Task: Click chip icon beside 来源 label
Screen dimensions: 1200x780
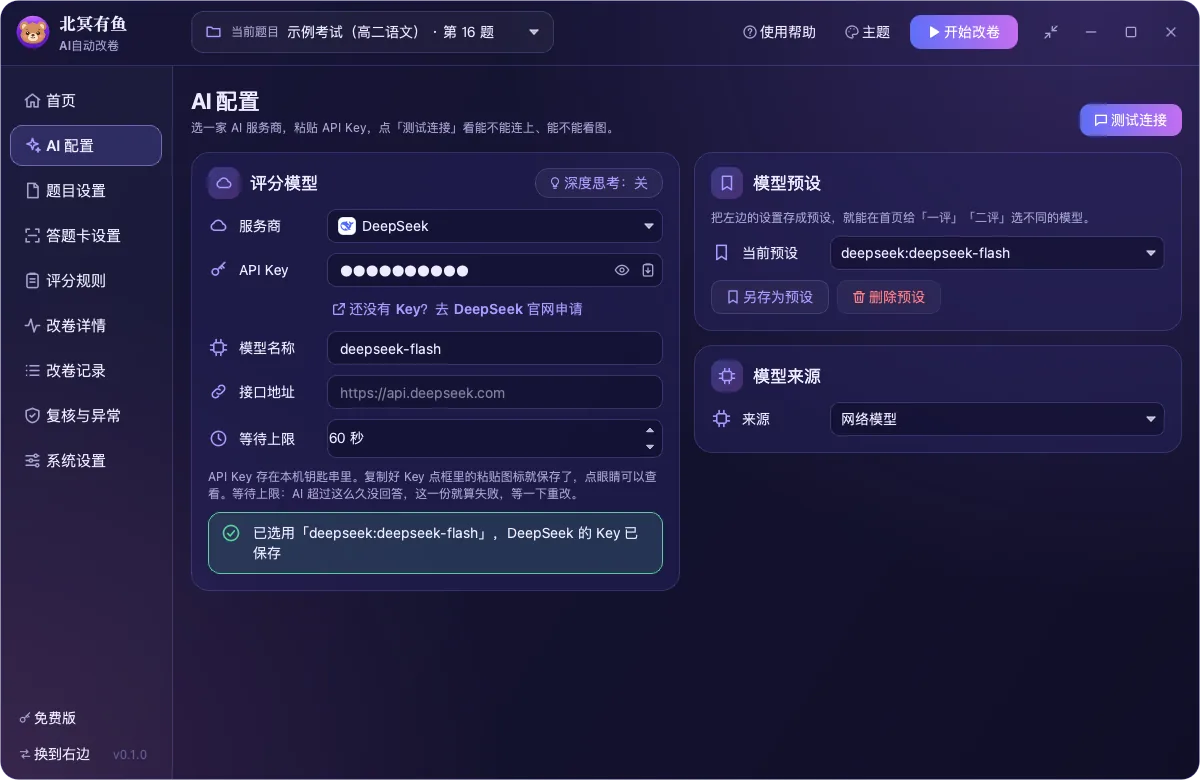Action: point(721,419)
